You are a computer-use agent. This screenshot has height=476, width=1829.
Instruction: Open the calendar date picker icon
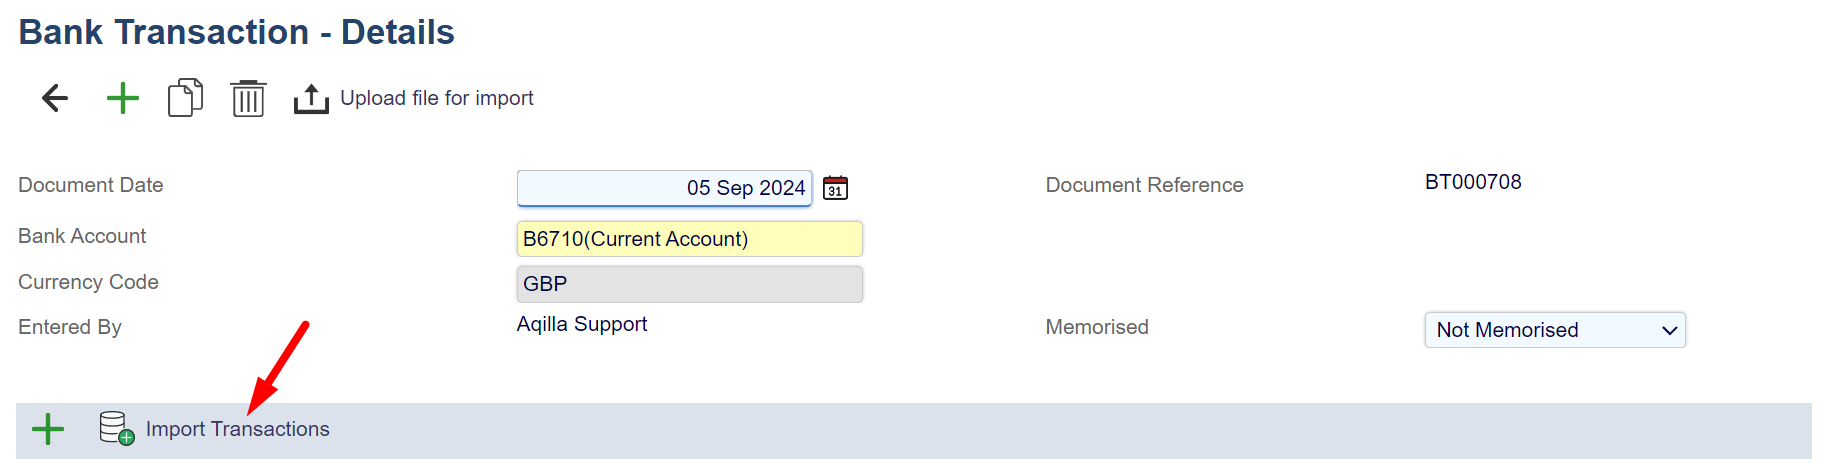click(835, 188)
